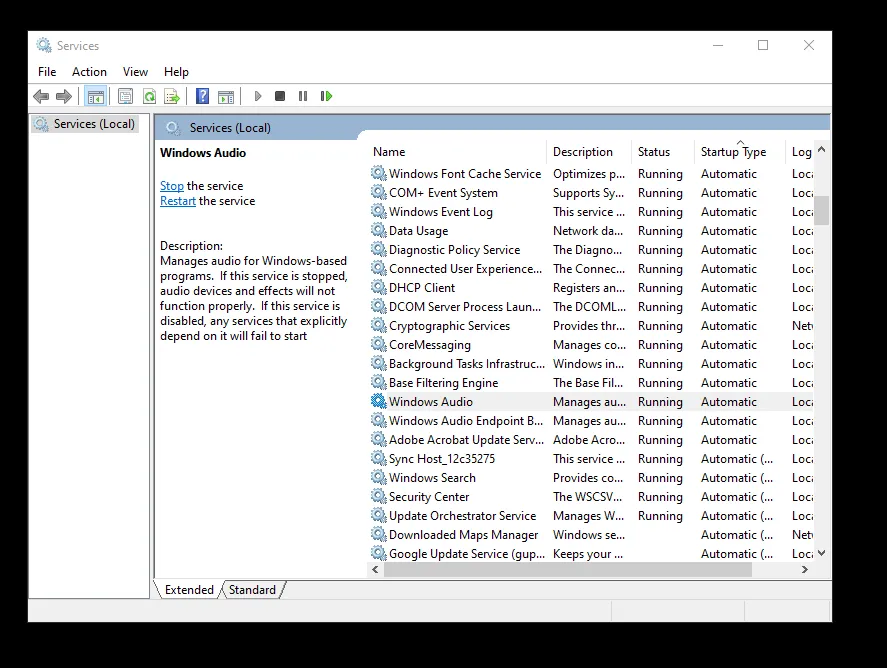This screenshot has height=668, width=887.
Task: Click the Stop the service link
Action: 171,185
